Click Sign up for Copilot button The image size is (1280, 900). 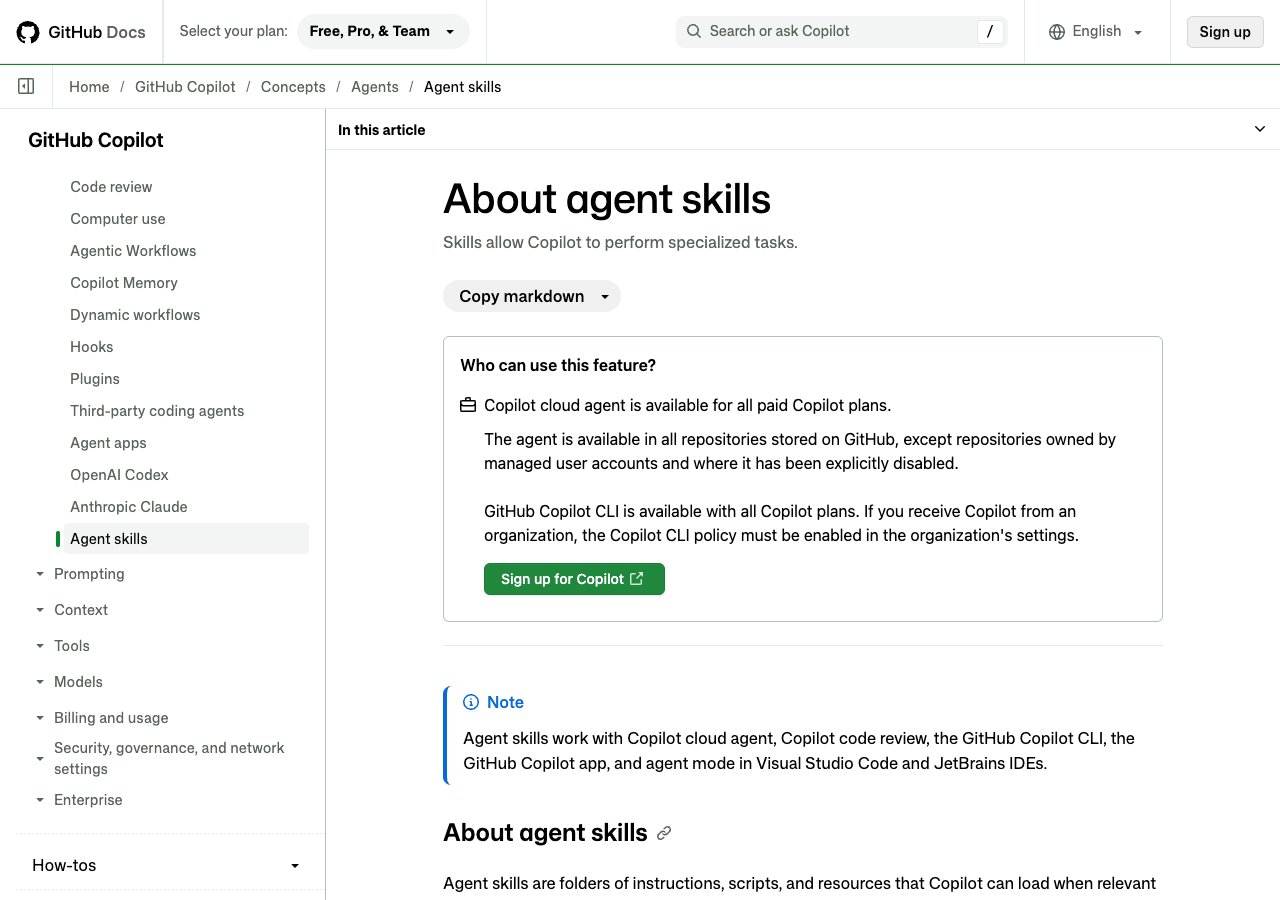[x=574, y=579]
